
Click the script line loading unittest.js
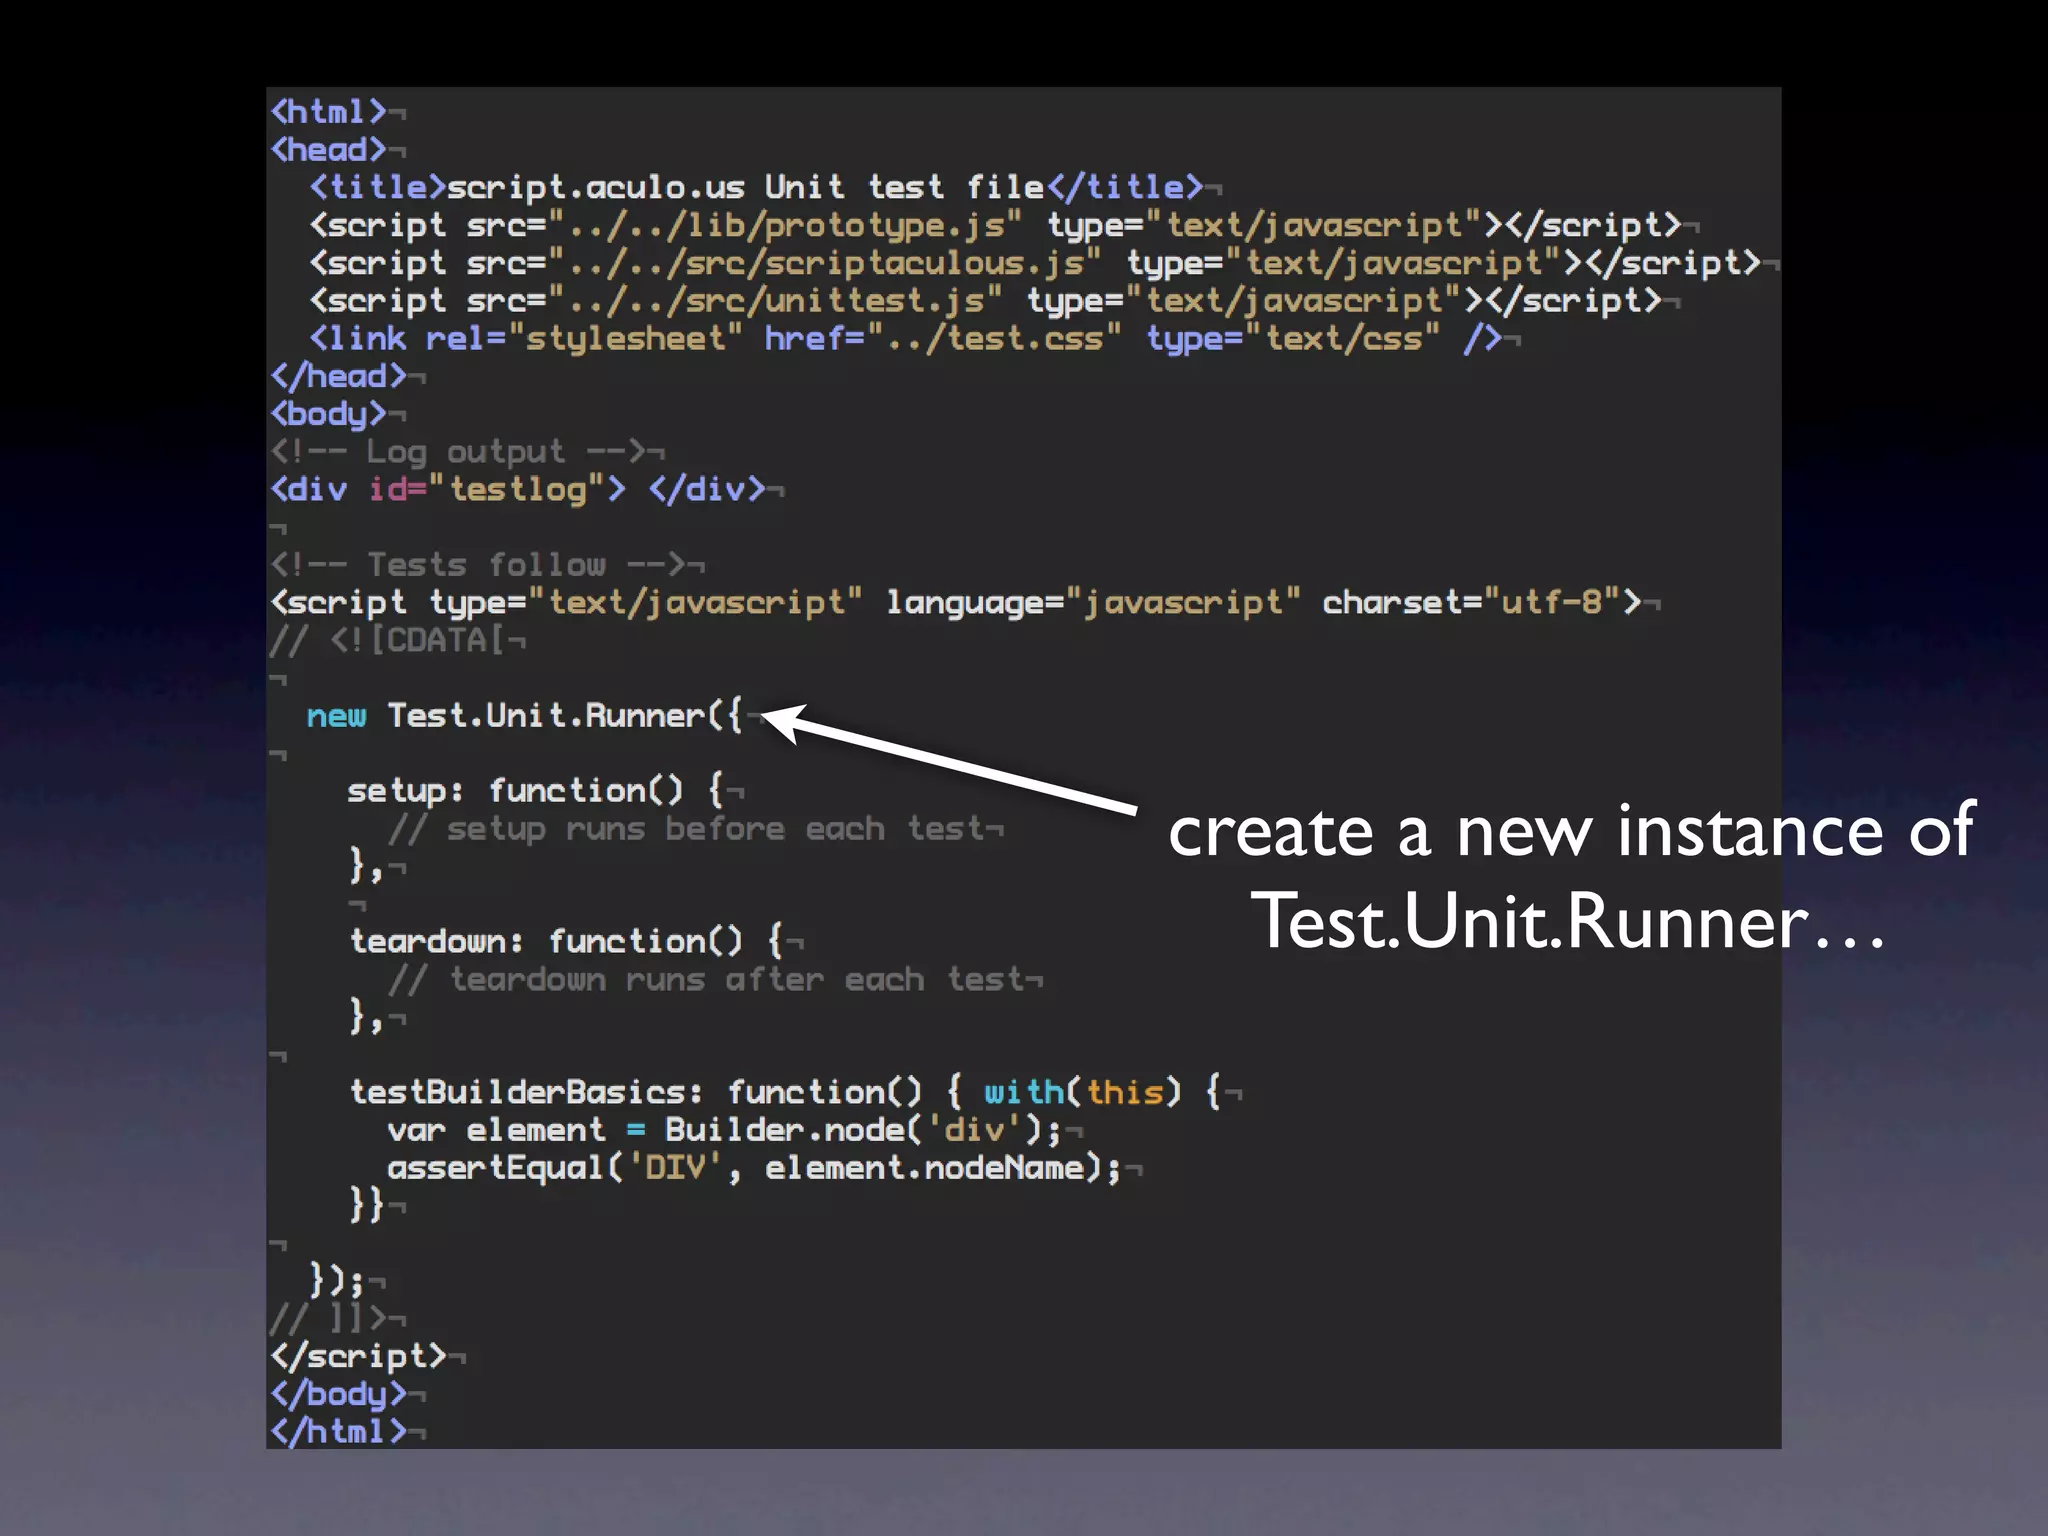985,300
